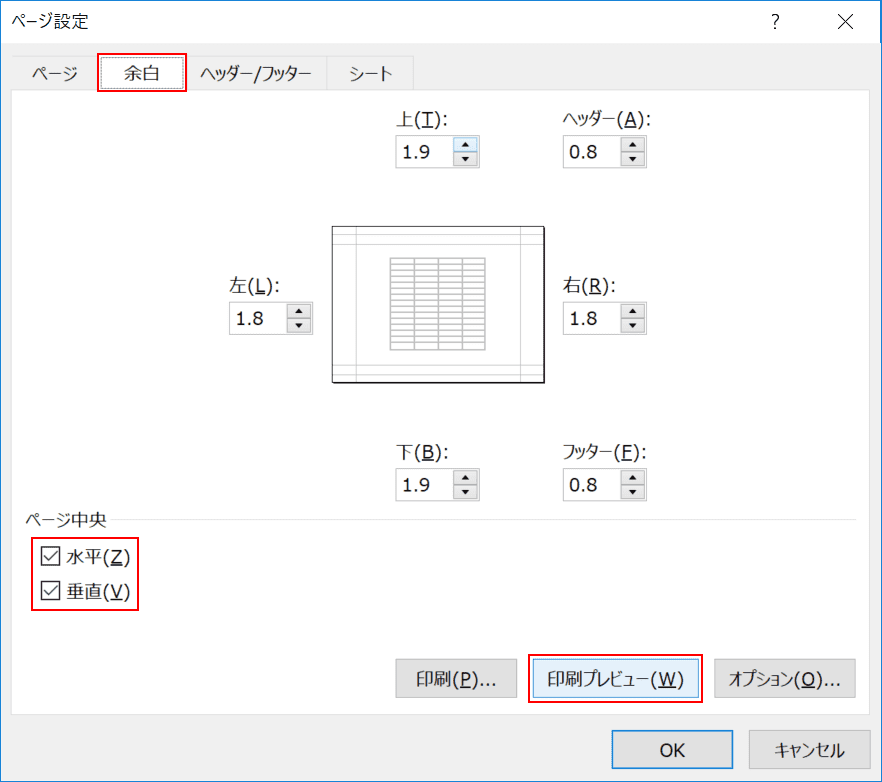
Task: Decrease the 上 margin with down arrow
Action: [465, 159]
